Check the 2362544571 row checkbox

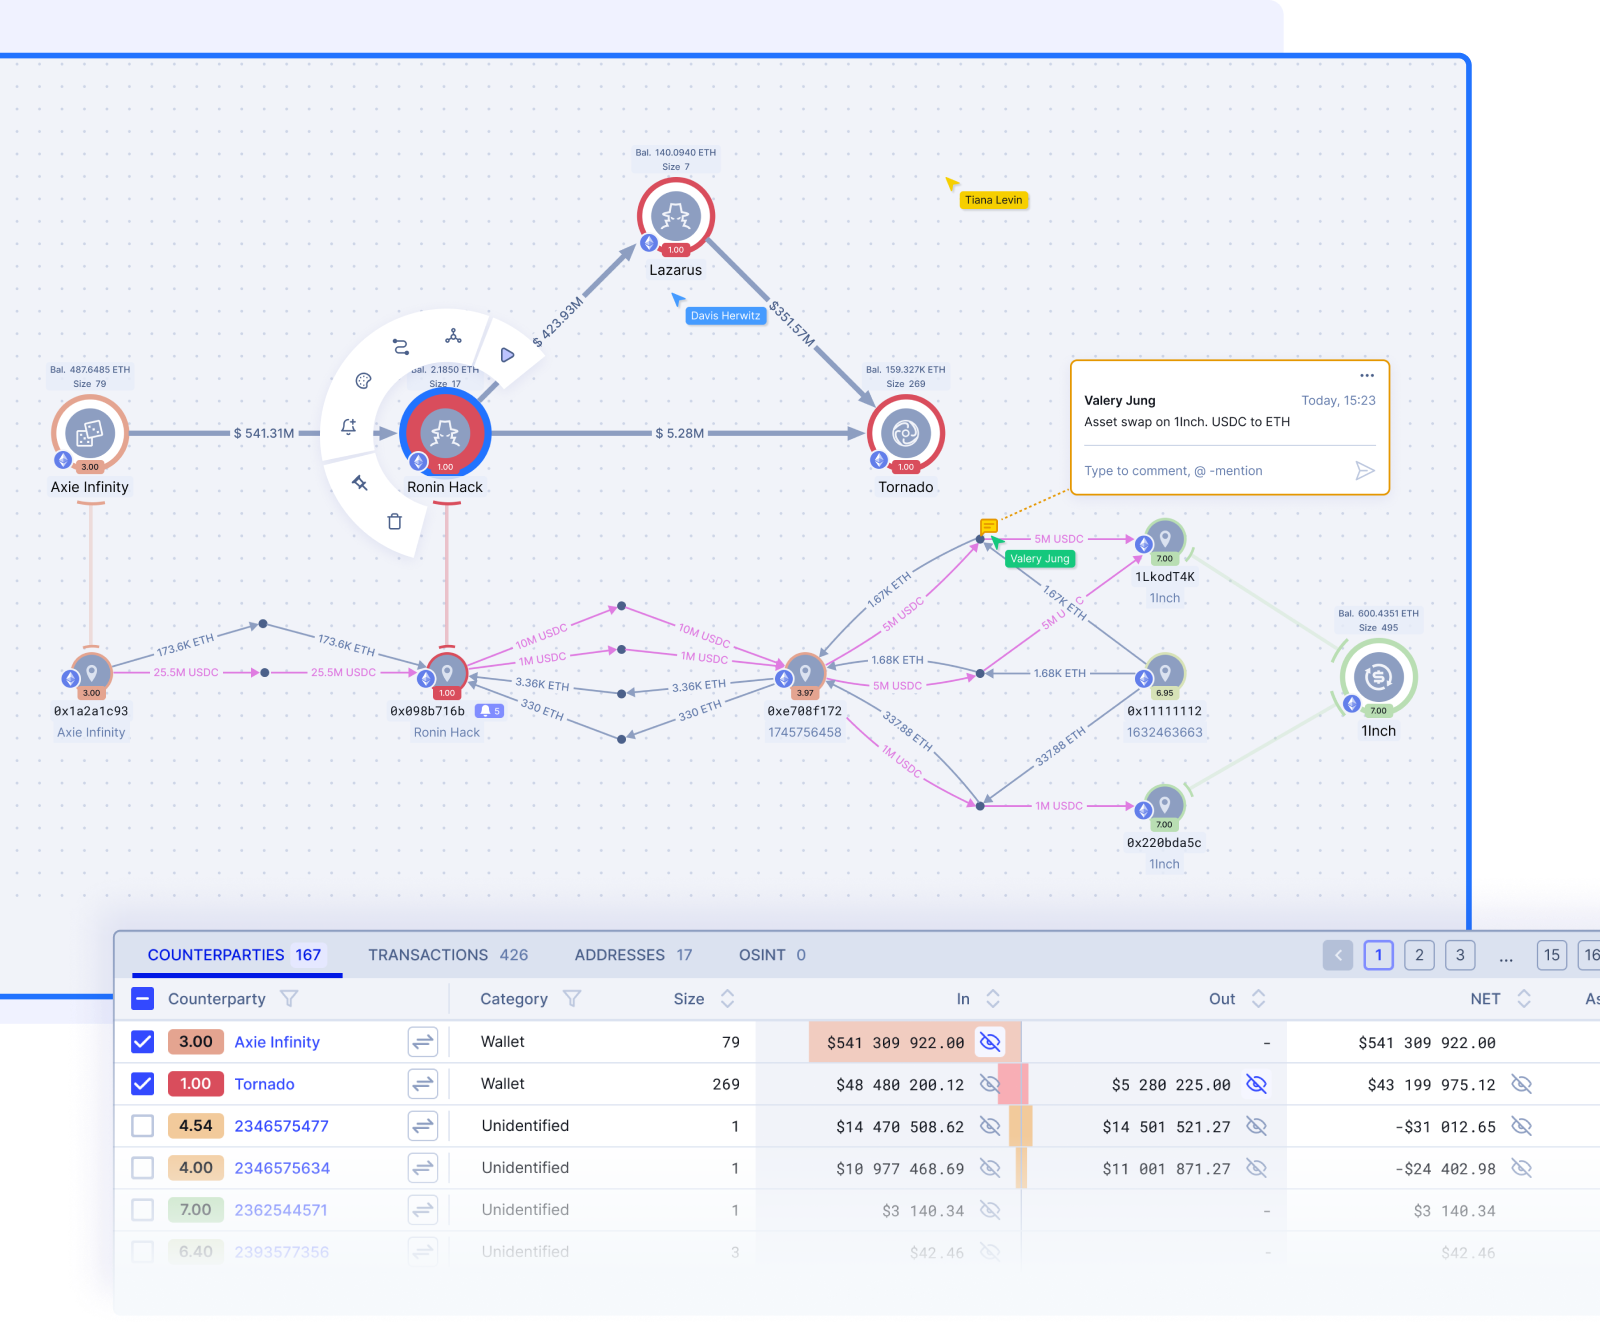143,1210
